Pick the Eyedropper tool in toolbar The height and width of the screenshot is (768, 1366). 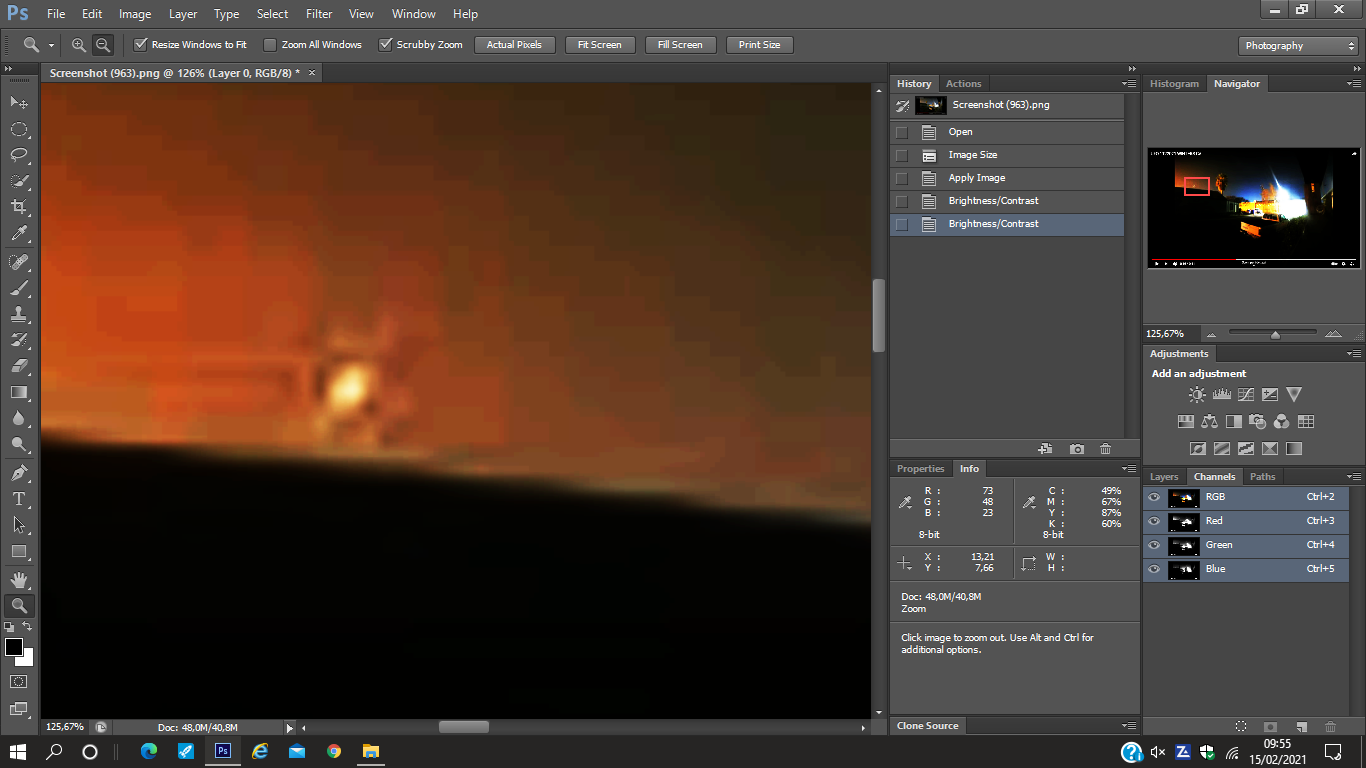19,234
